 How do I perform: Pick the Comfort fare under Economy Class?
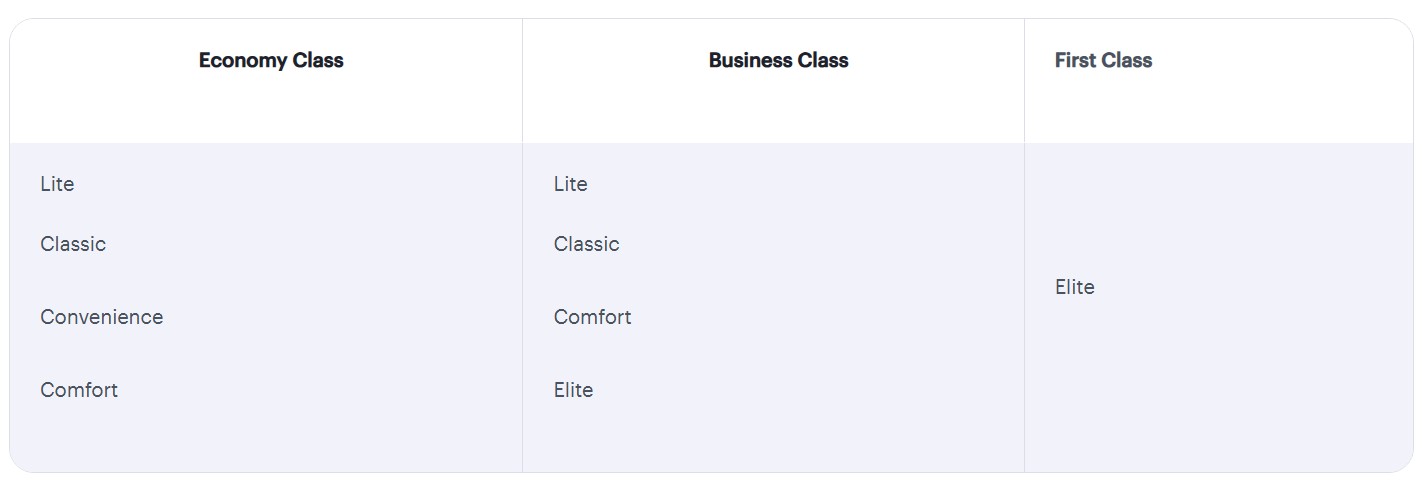(79, 390)
